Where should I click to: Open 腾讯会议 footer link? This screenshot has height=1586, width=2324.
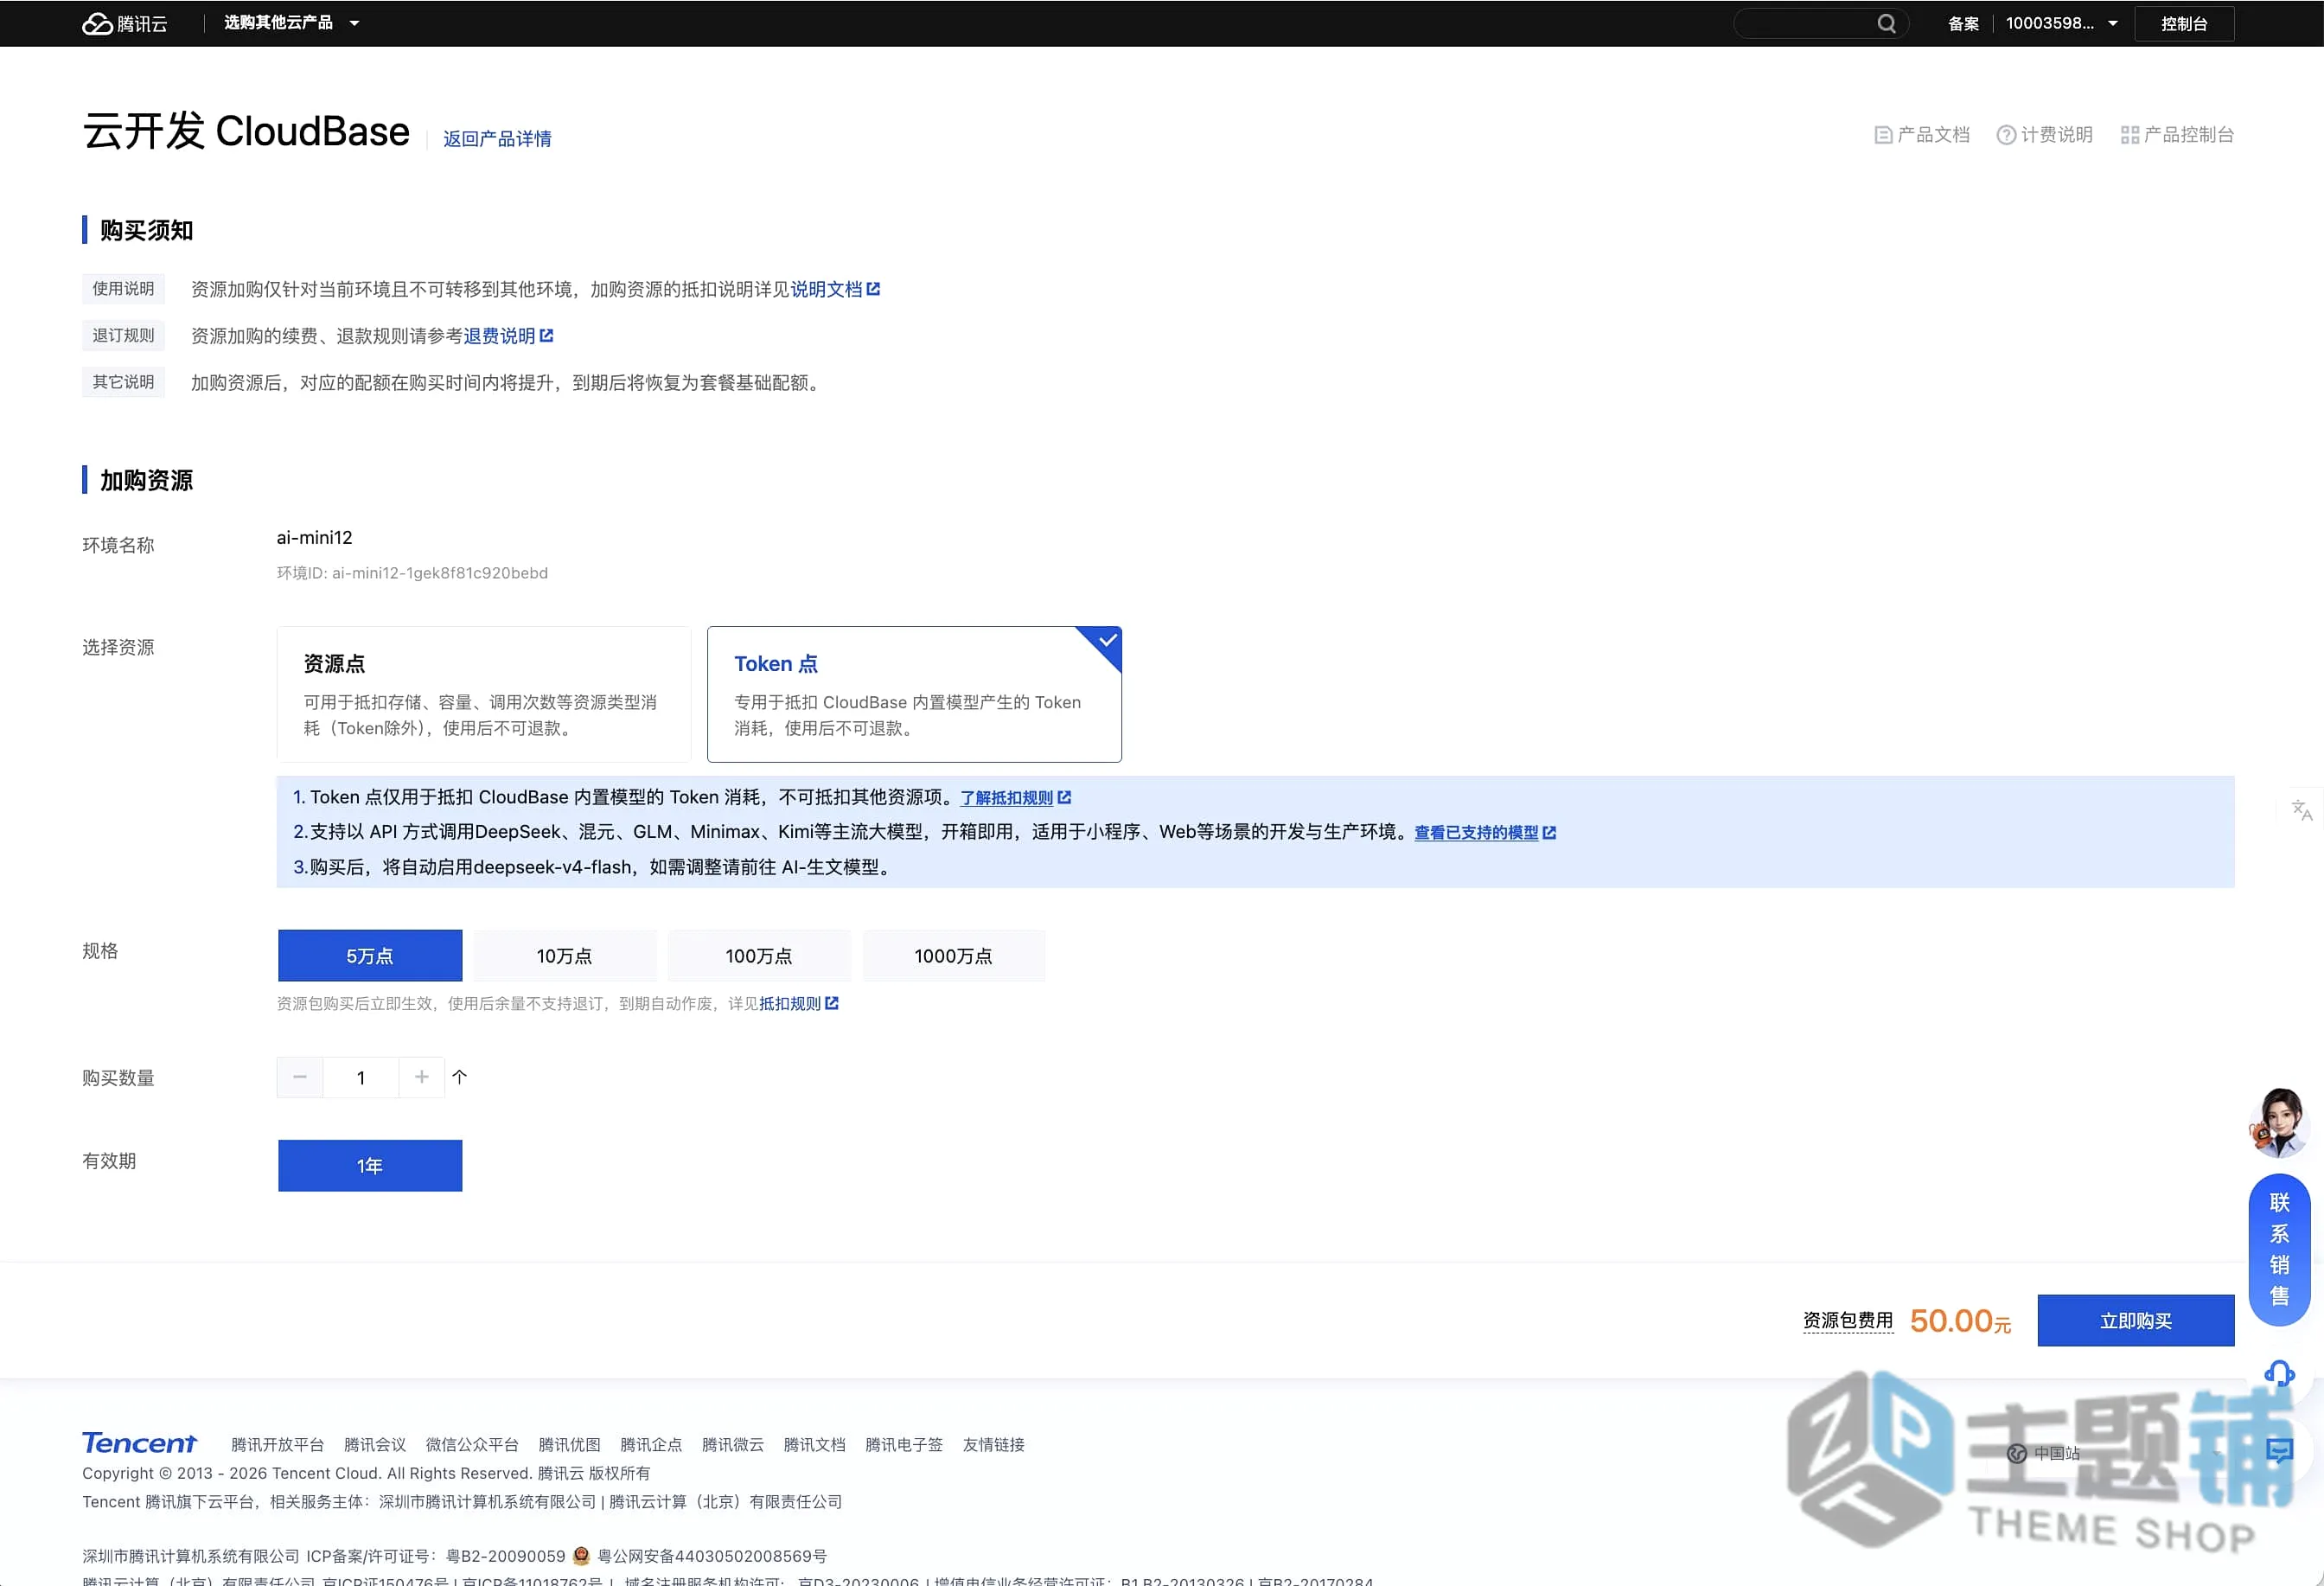[x=375, y=1445]
